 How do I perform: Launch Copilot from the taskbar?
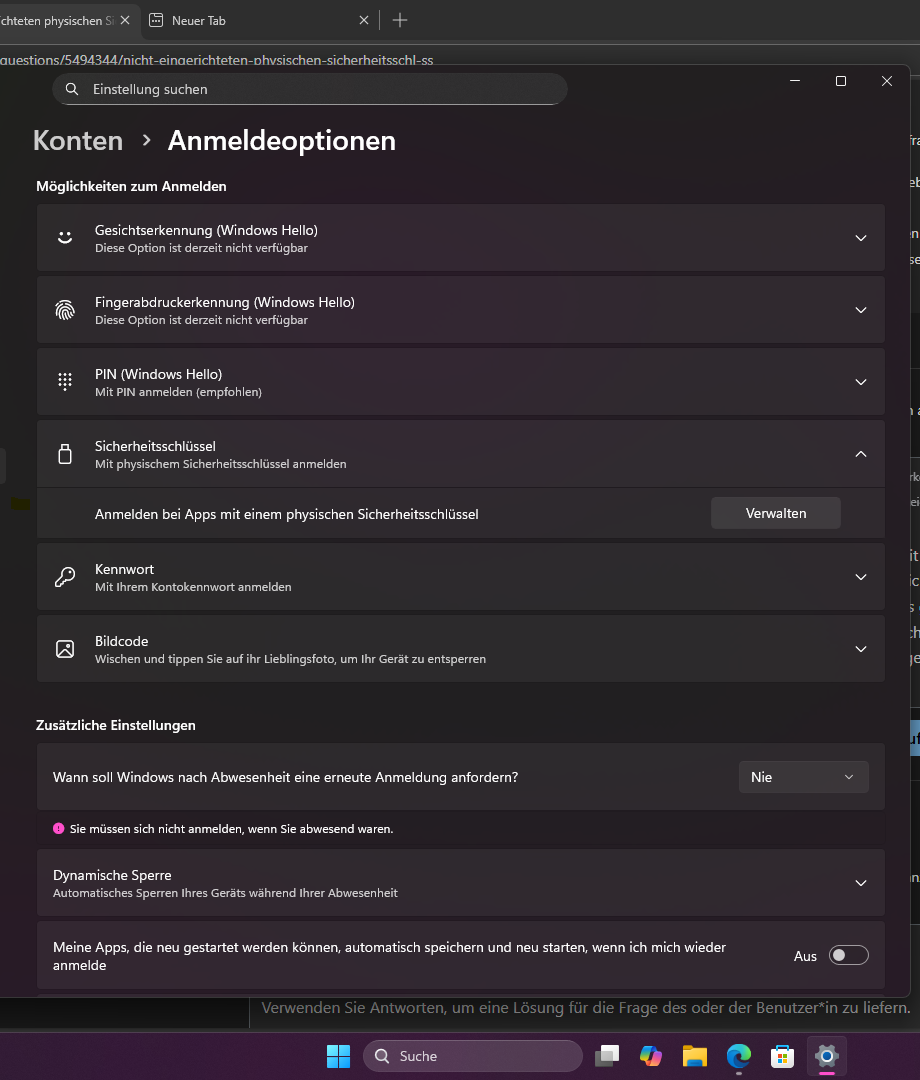(x=650, y=1056)
